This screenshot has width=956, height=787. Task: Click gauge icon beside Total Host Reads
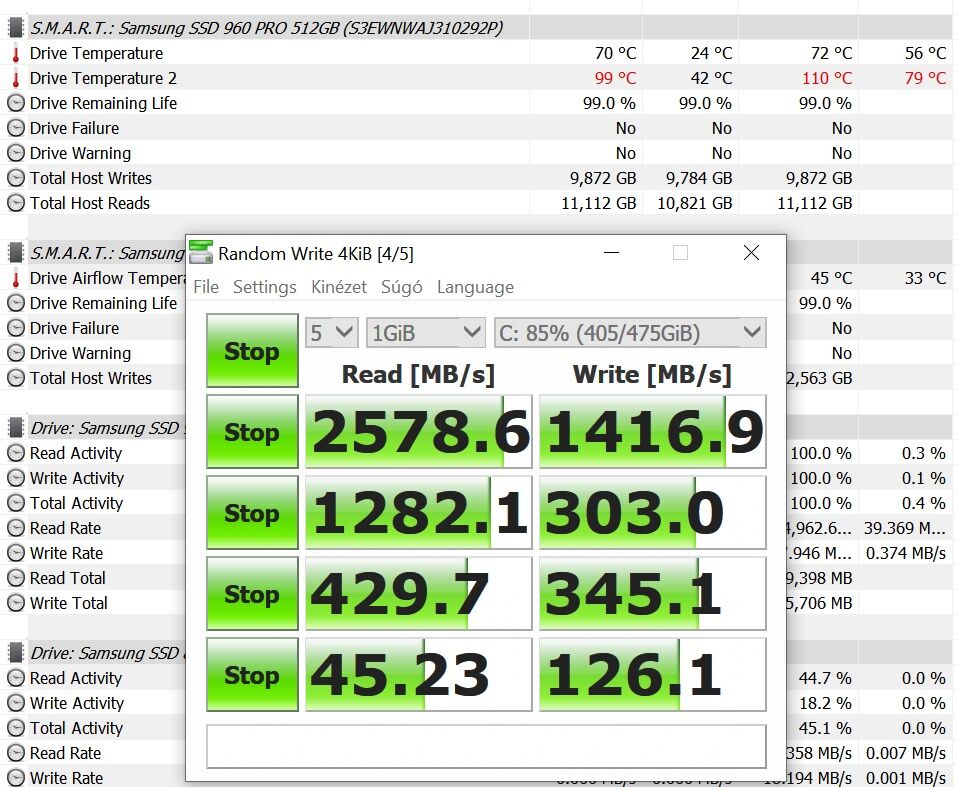pos(16,203)
